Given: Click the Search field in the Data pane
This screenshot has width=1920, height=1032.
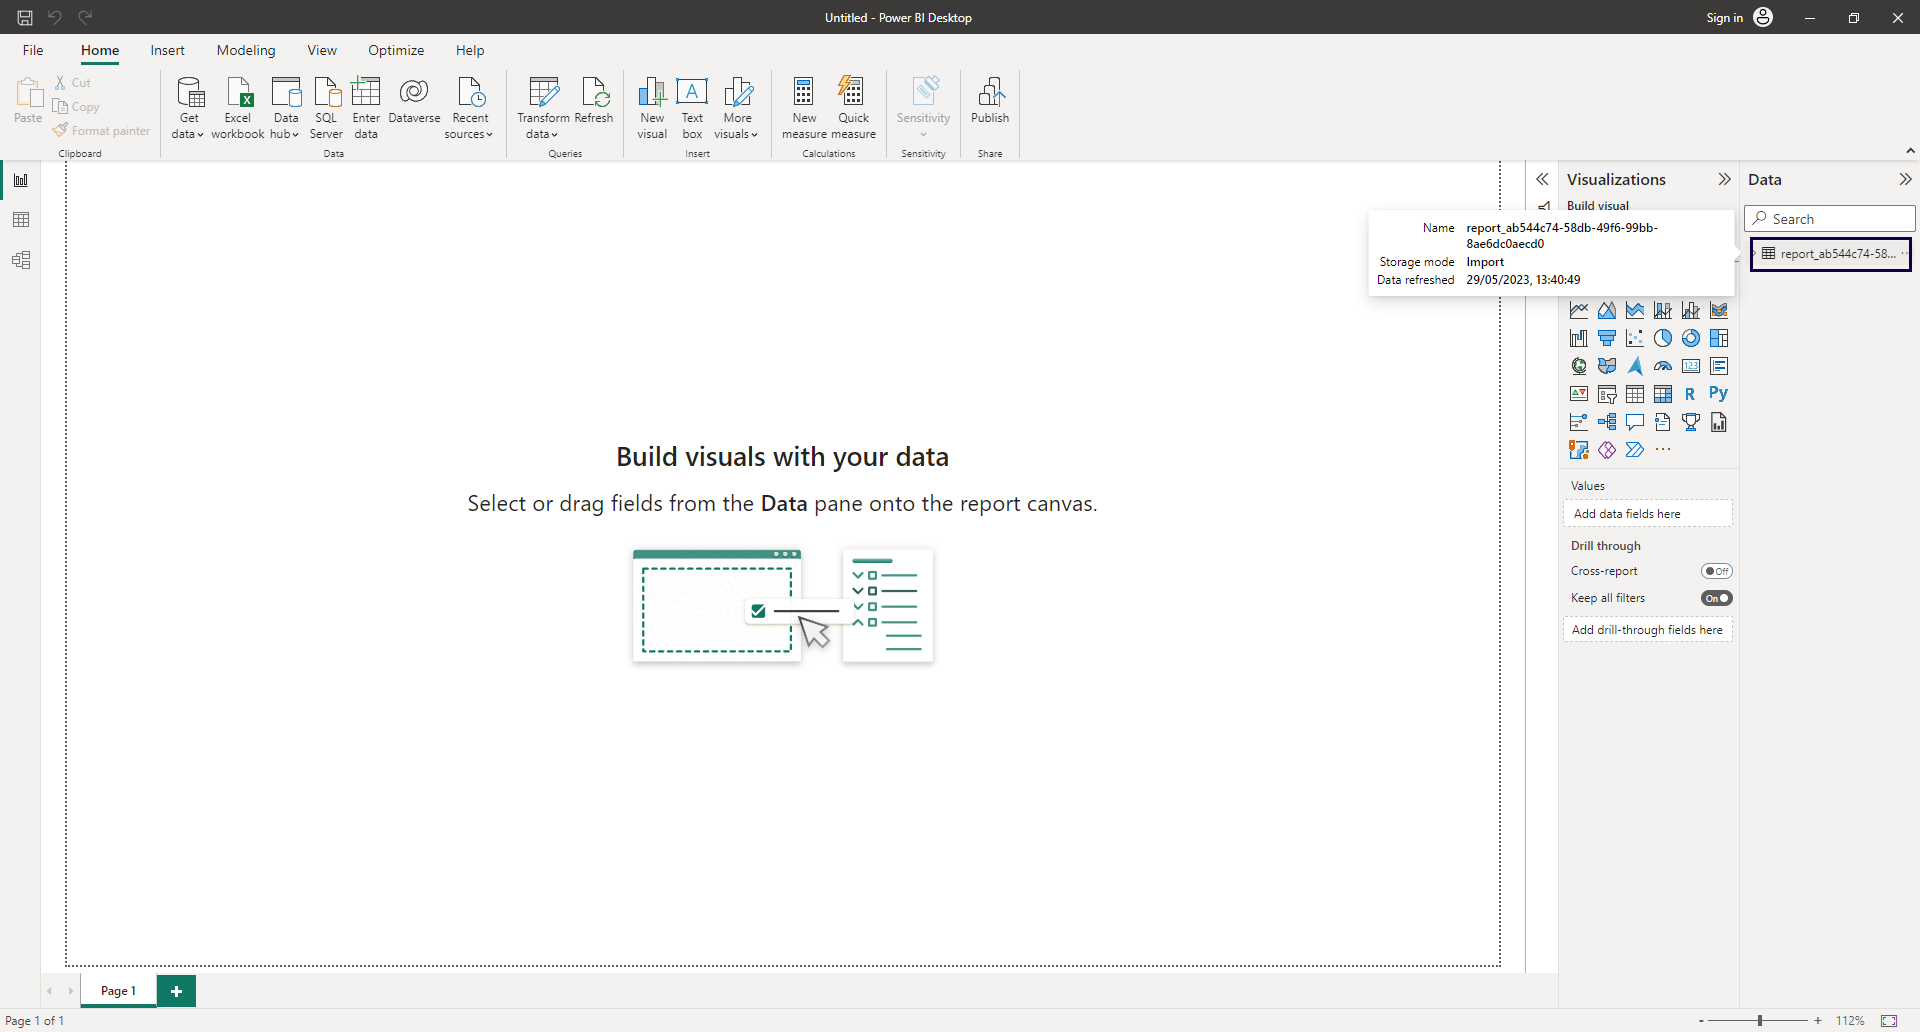Looking at the screenshot, I should coord(1830,218).
